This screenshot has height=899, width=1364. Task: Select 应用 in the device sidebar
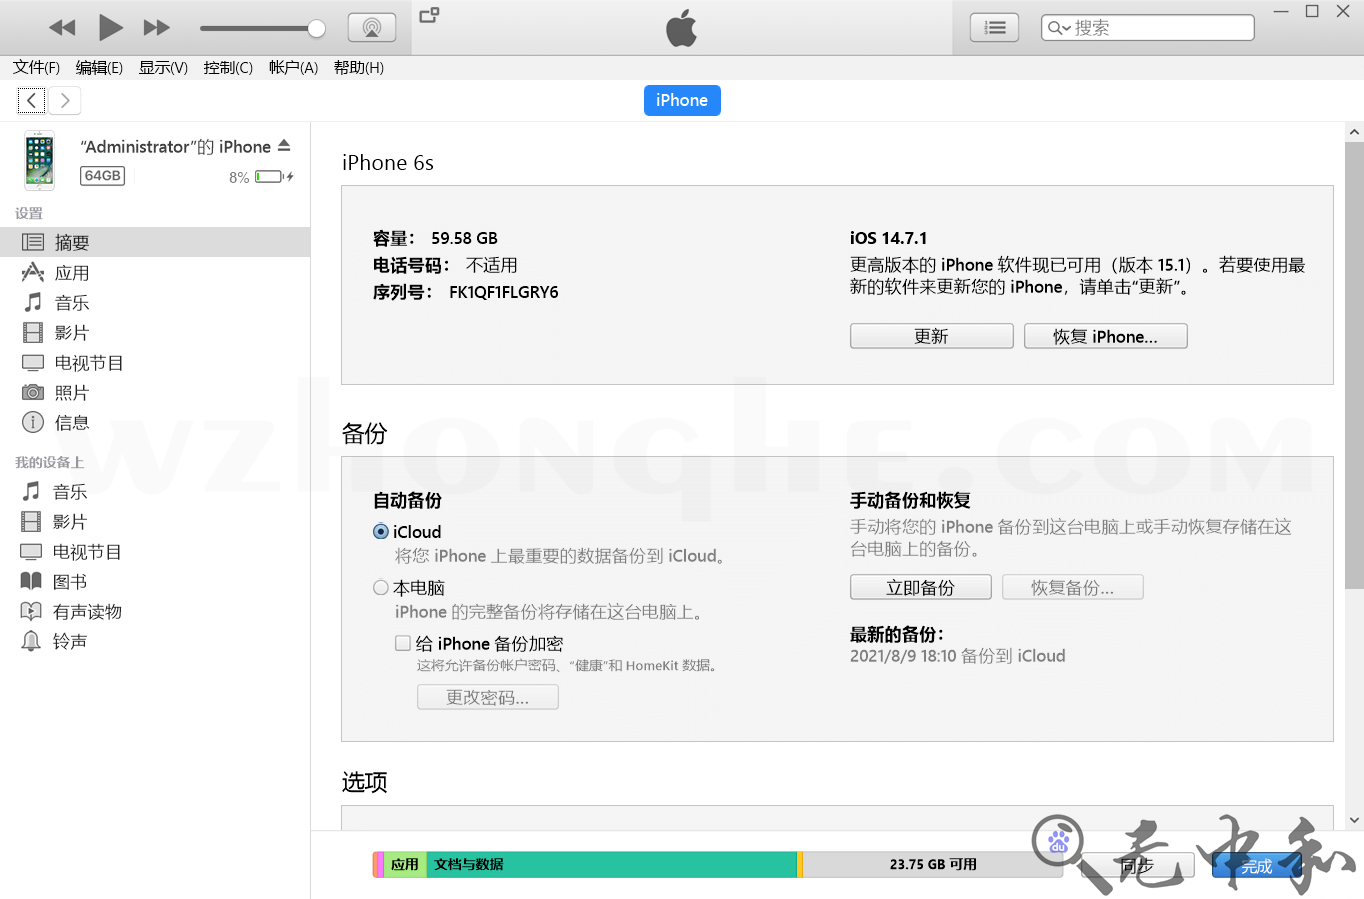coord(72,272)
